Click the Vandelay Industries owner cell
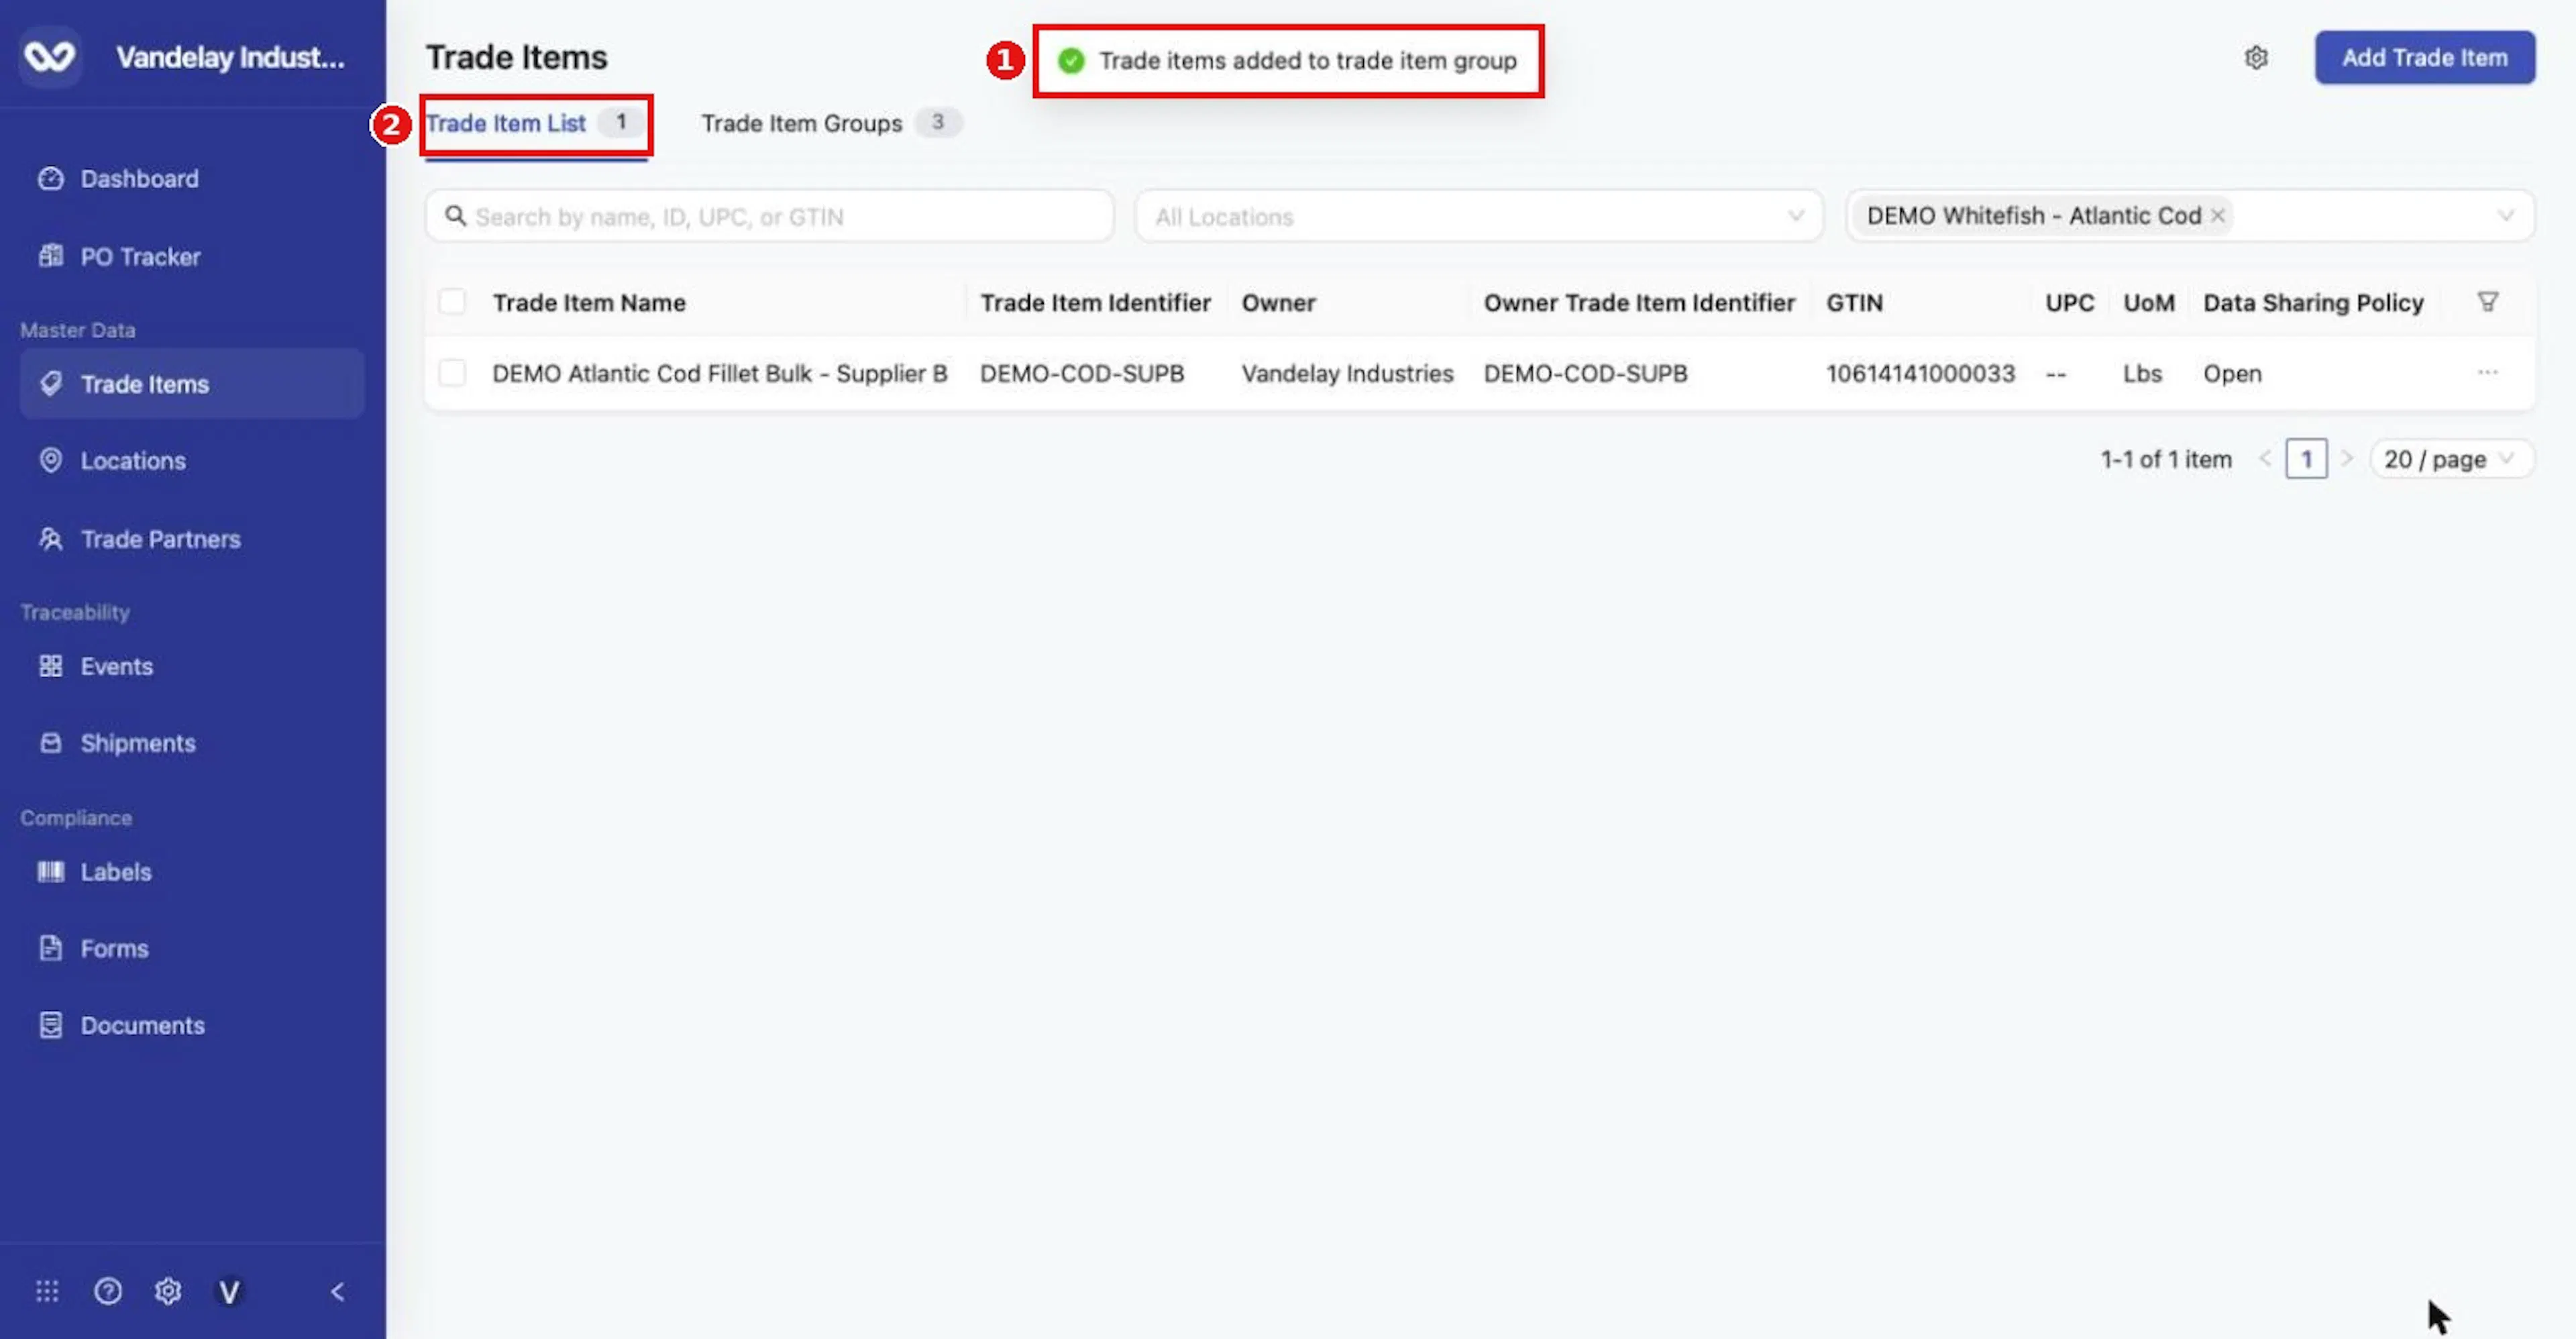2576x1339 pixels. [1347, 373]
